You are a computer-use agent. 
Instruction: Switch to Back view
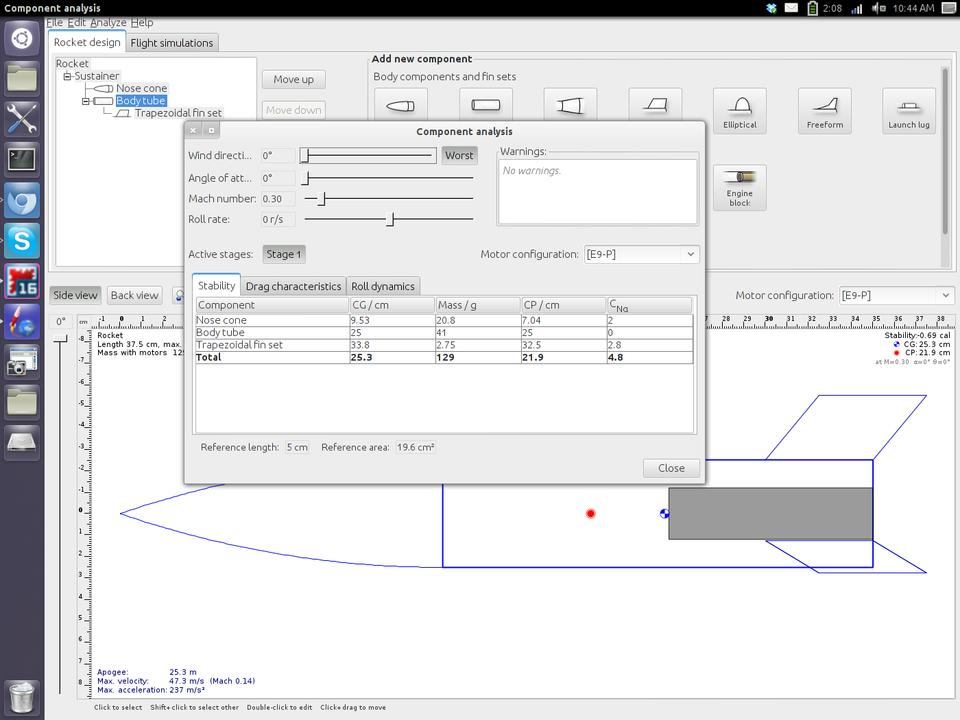click(134, 295)
